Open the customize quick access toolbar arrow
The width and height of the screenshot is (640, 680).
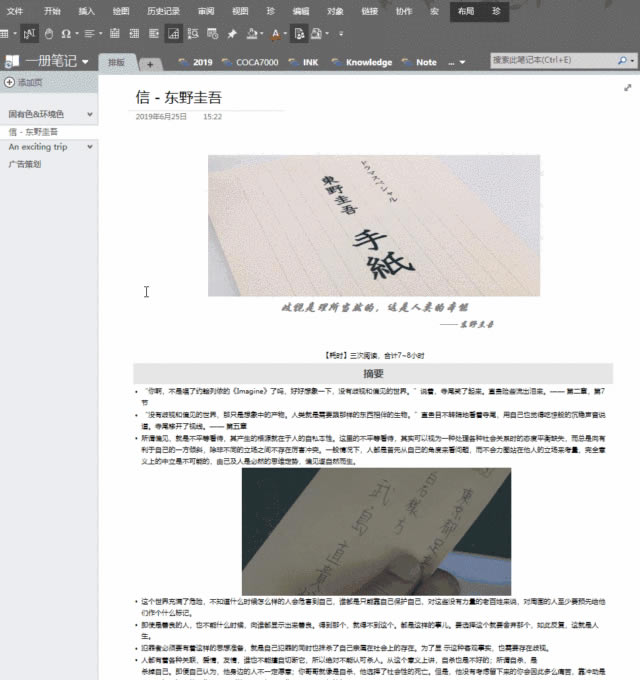pos(341,33)
